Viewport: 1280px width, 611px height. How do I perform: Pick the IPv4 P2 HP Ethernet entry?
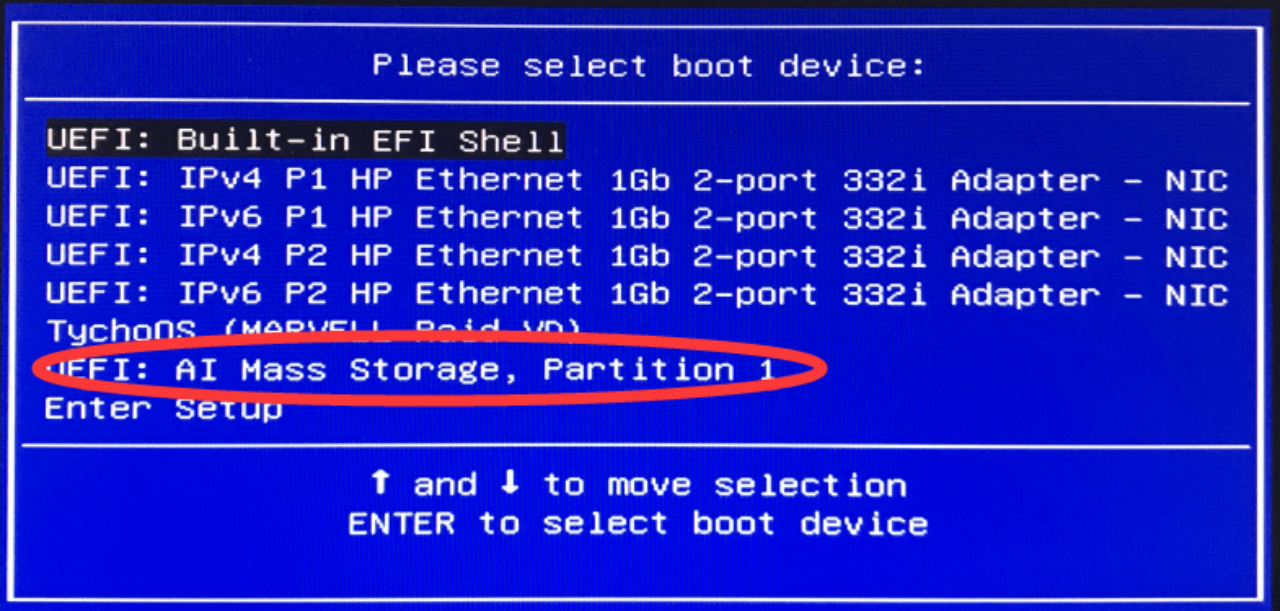636,256
